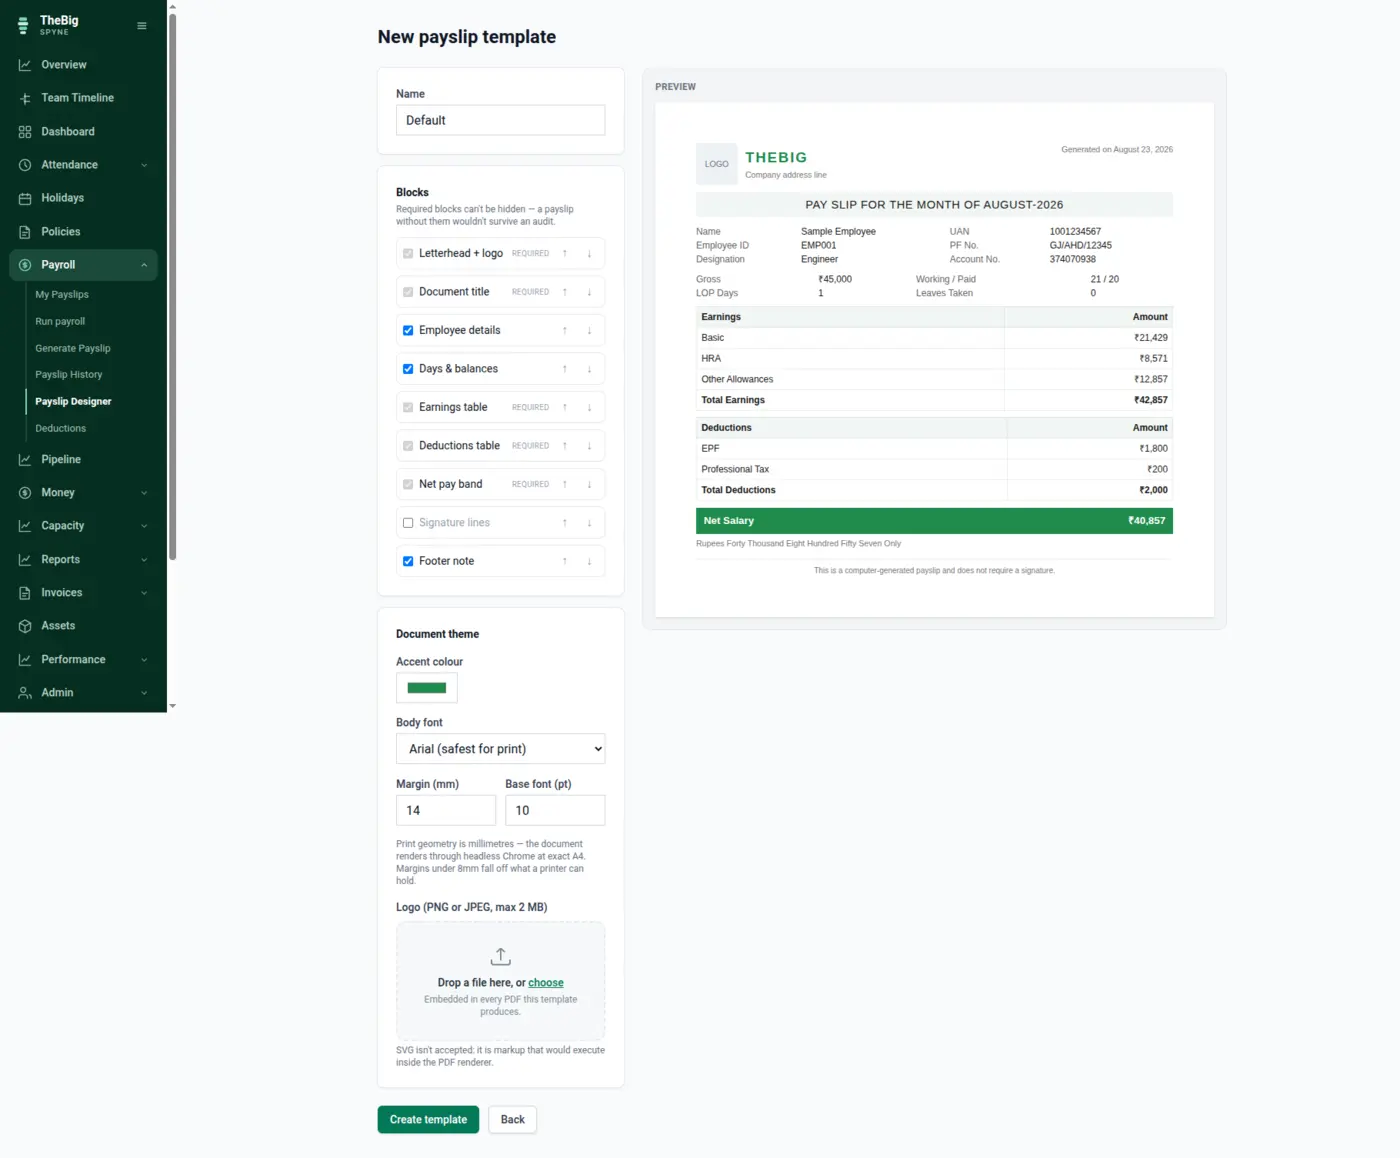The height and width of the screenshot is (1158, 1400).
Task: Click the upload icon in logo drop zone
Action: (500, 957)
